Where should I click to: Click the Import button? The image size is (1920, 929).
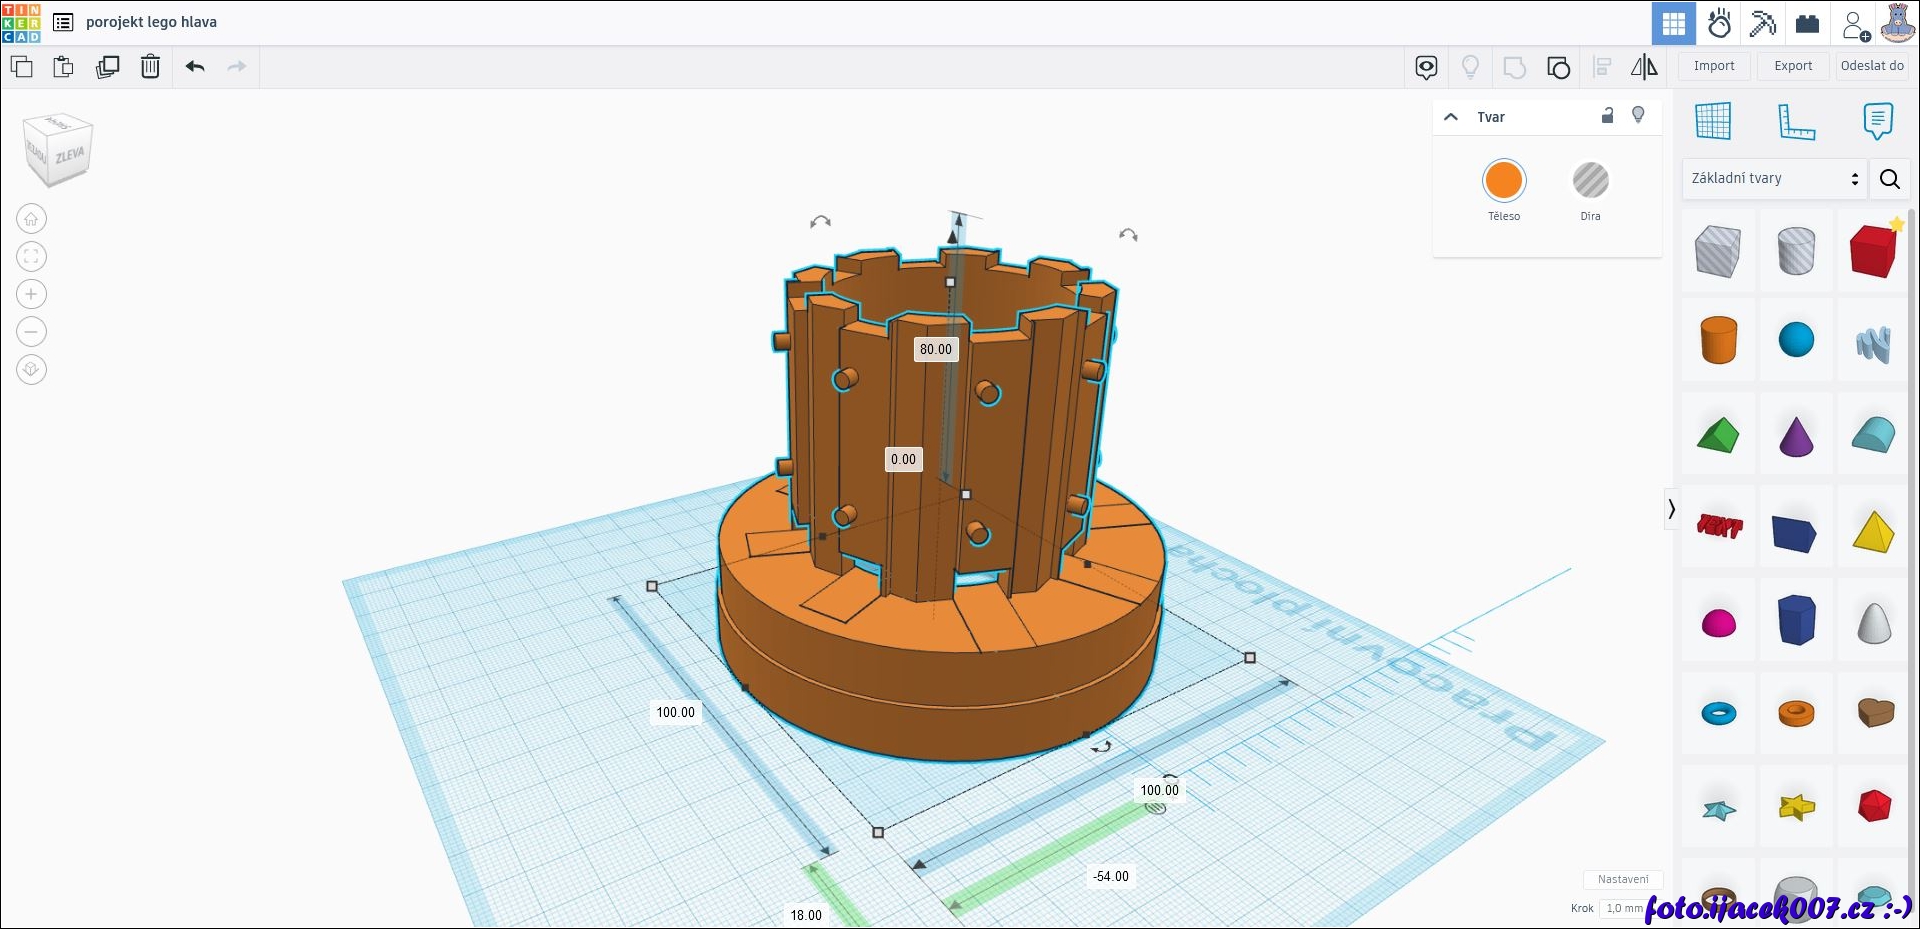tap(1714, 66)
